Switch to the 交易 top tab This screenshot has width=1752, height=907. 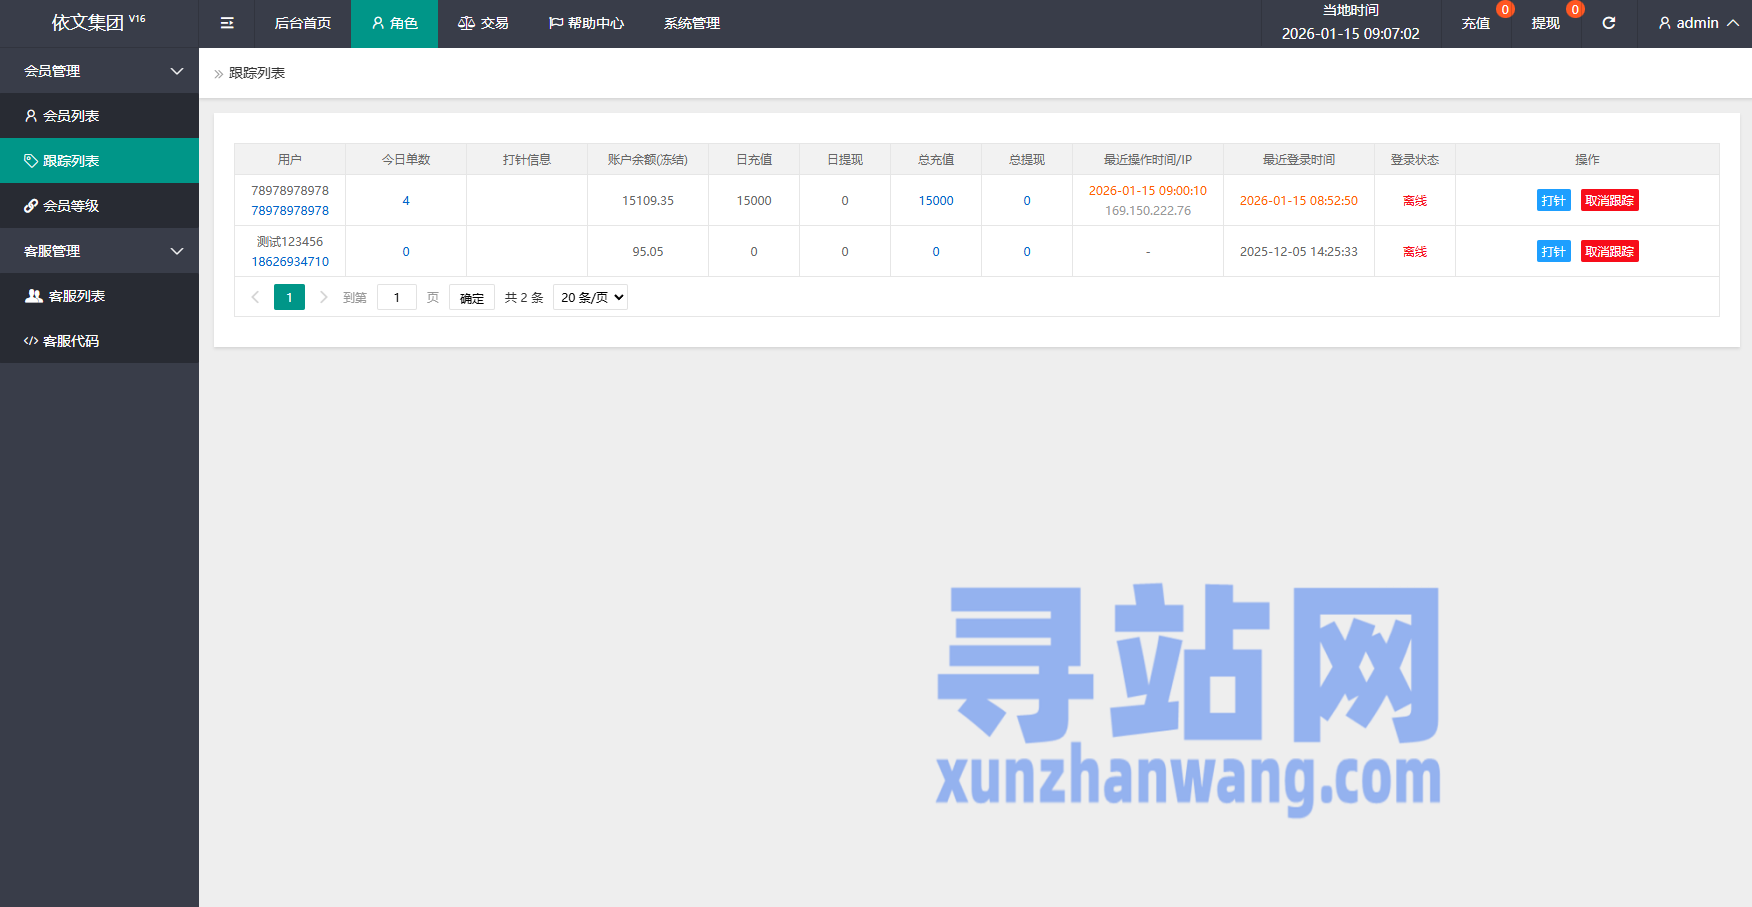pos(484,23)
